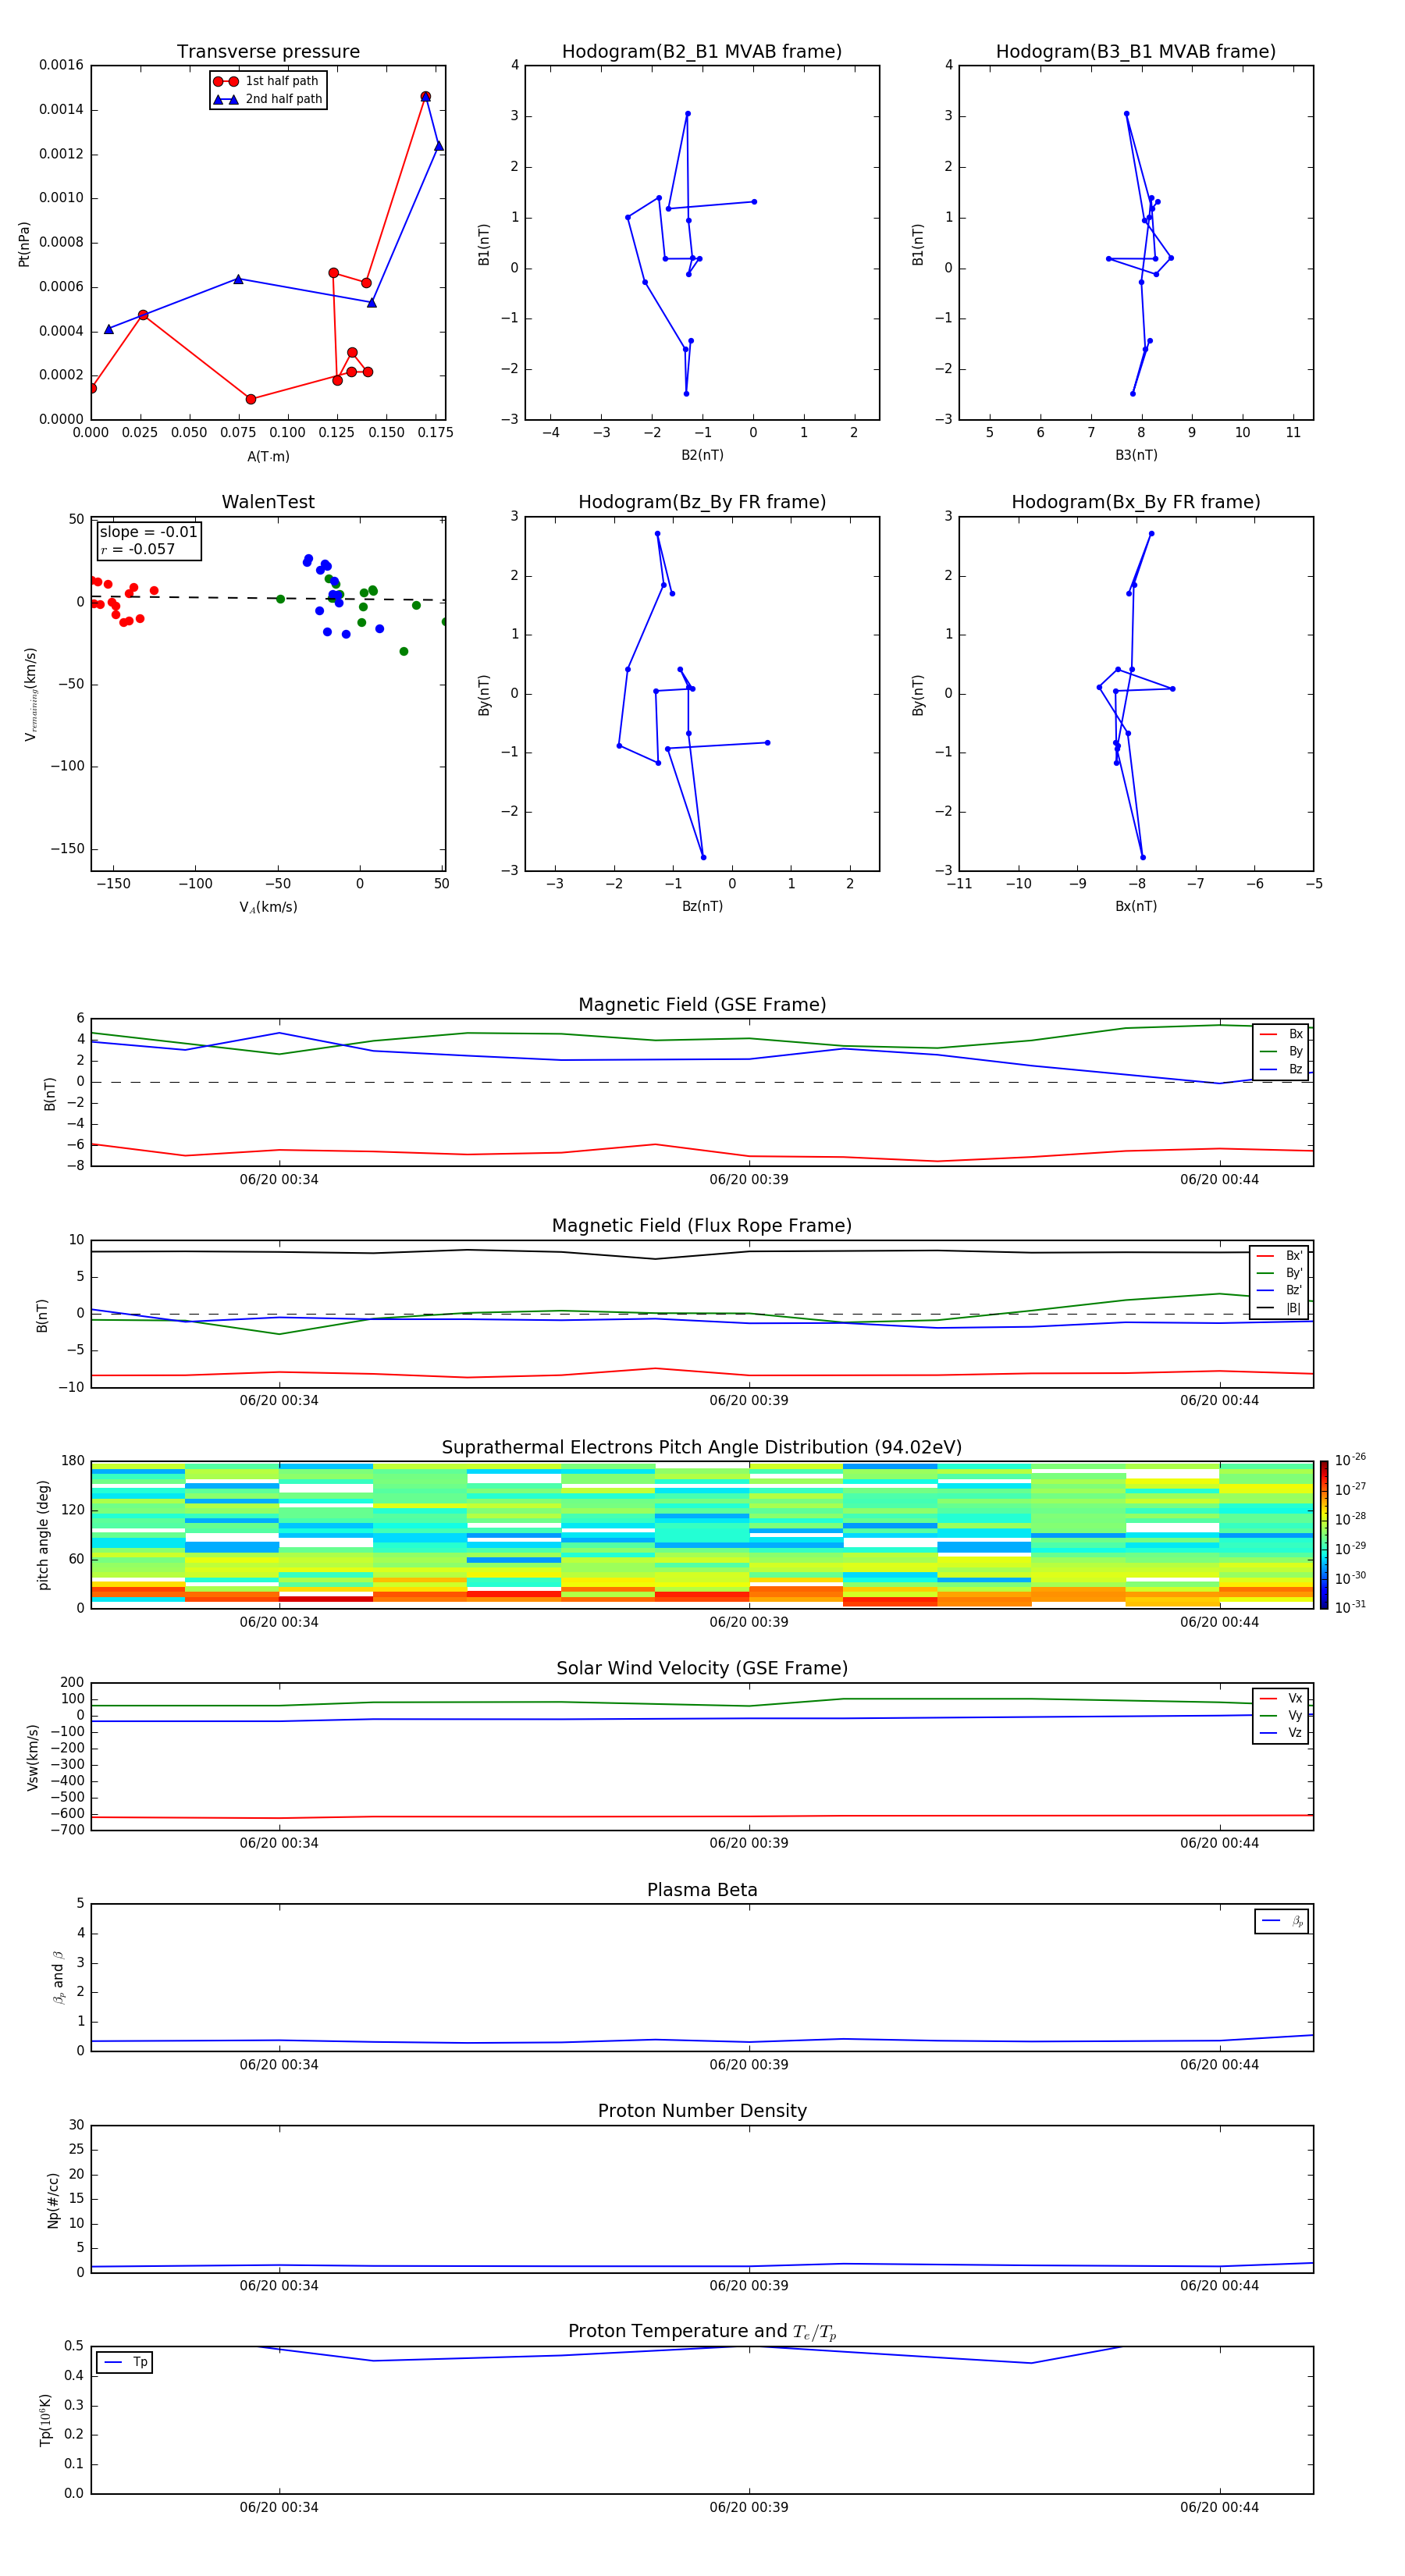Click the "B2(nT)" axis label
Screen dimensions: 1405x2576
tap(702, 455)
